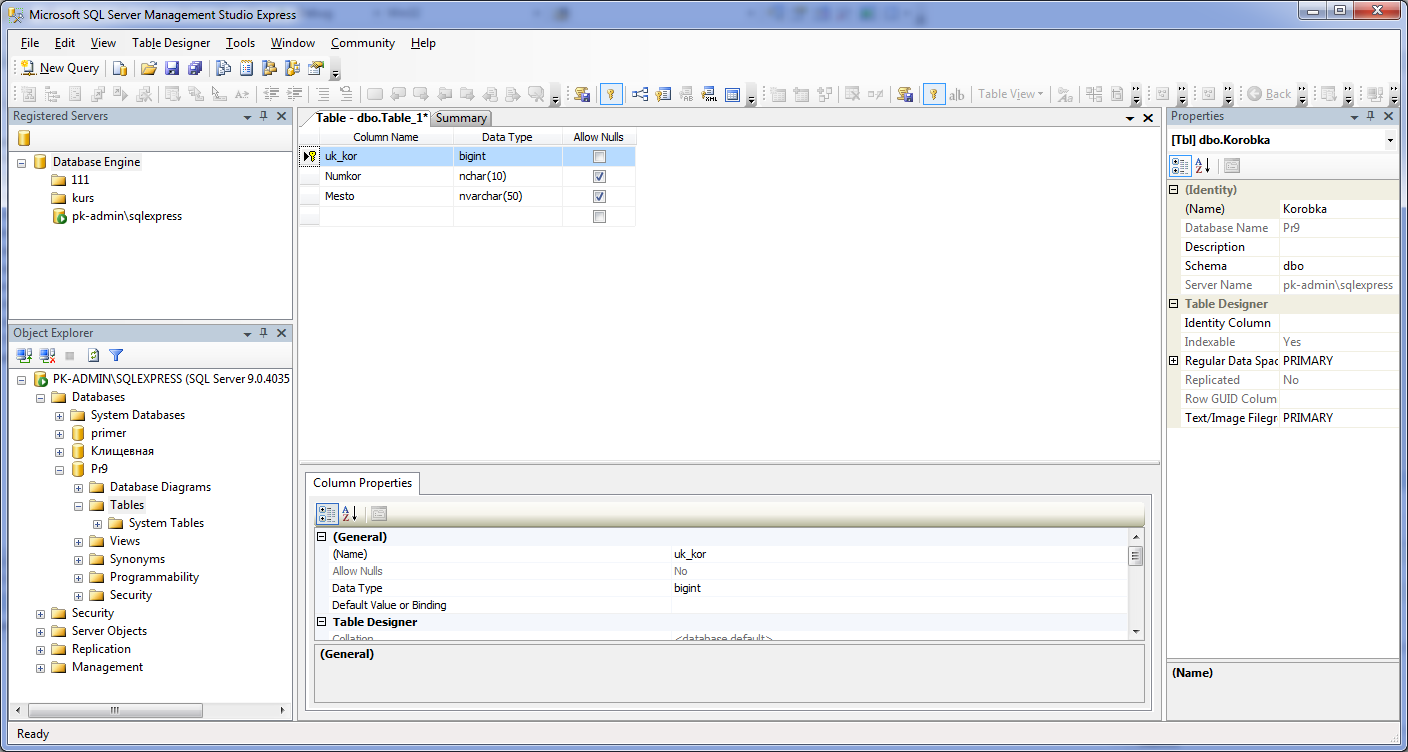This screenshot has height=752, width=1408.
Task: Select the Table - dbo.Table_1 tab
Action: tap(369, 117)
